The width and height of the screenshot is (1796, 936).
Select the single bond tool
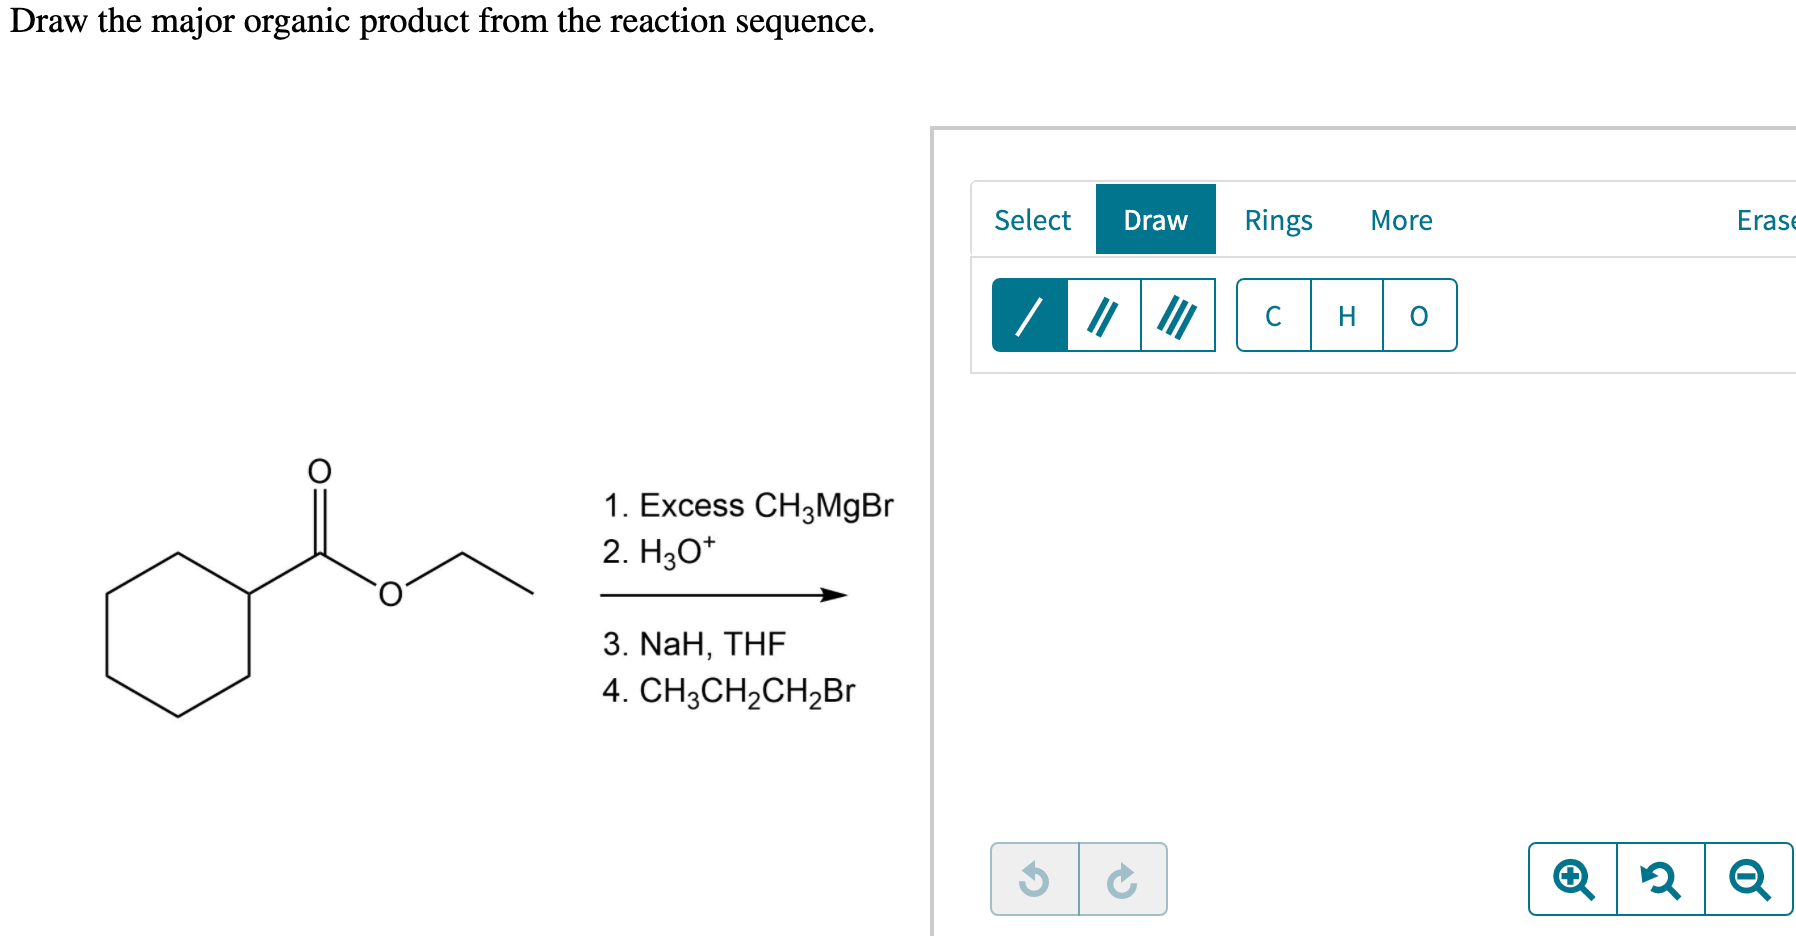pyautogui.click(x=1029, y=315)
